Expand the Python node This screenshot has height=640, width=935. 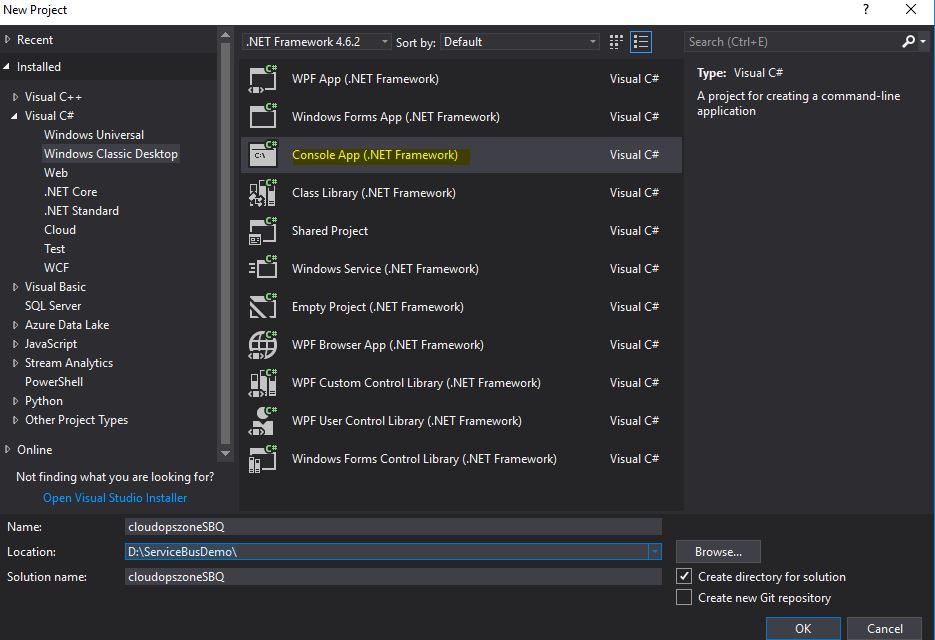coord(16,401)
